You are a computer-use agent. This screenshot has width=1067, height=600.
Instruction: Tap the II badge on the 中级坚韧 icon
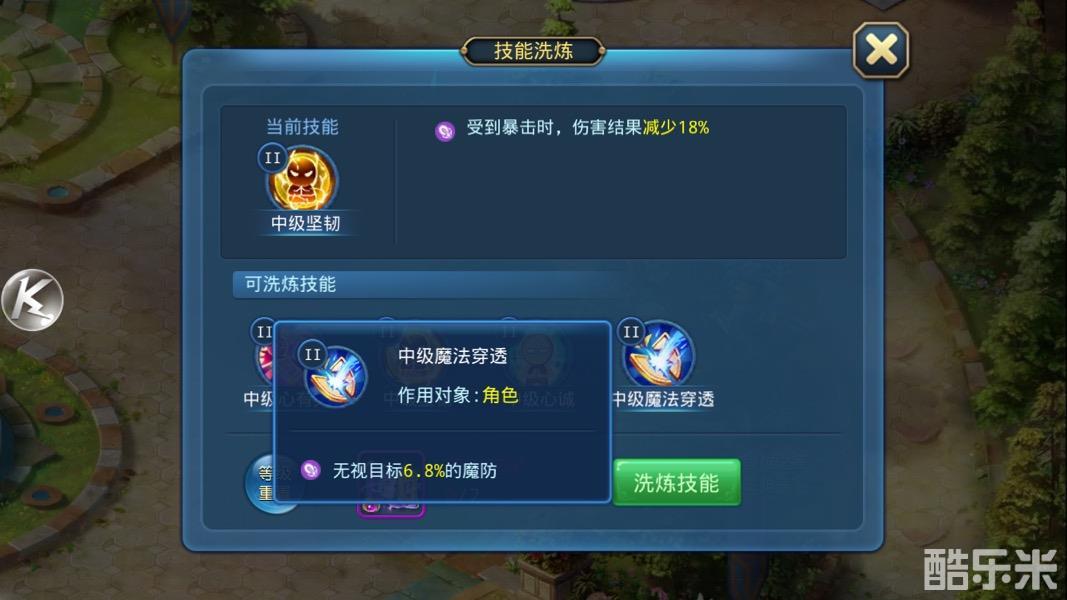(x=272, y=158)
